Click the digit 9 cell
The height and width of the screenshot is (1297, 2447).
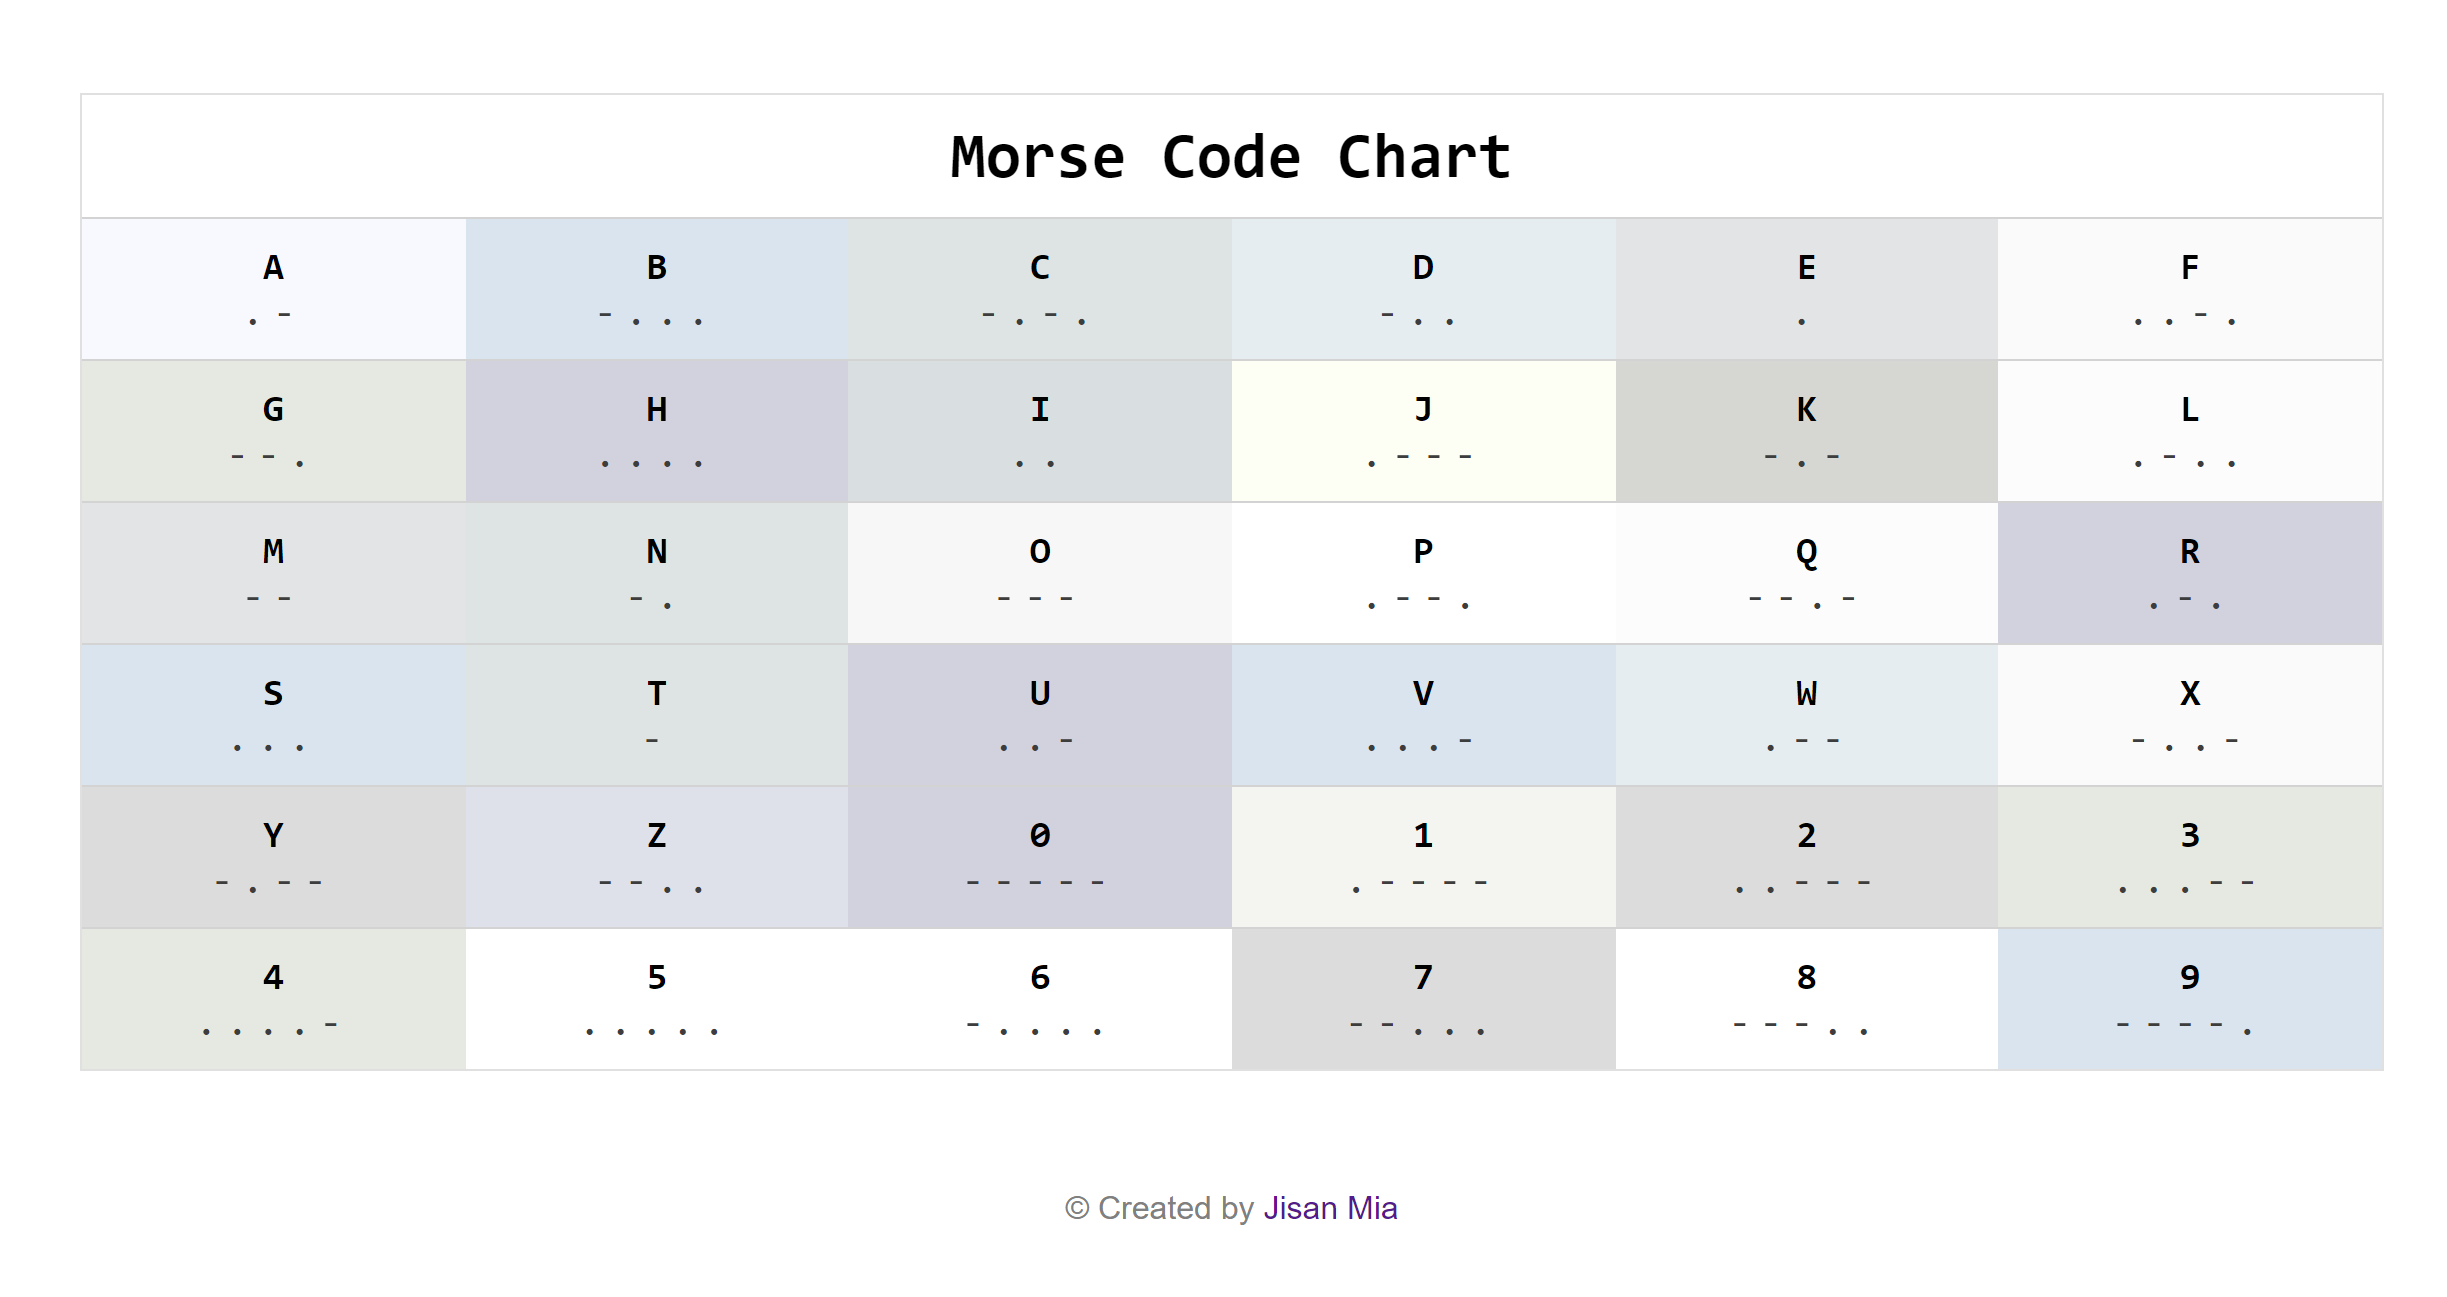2190,998
